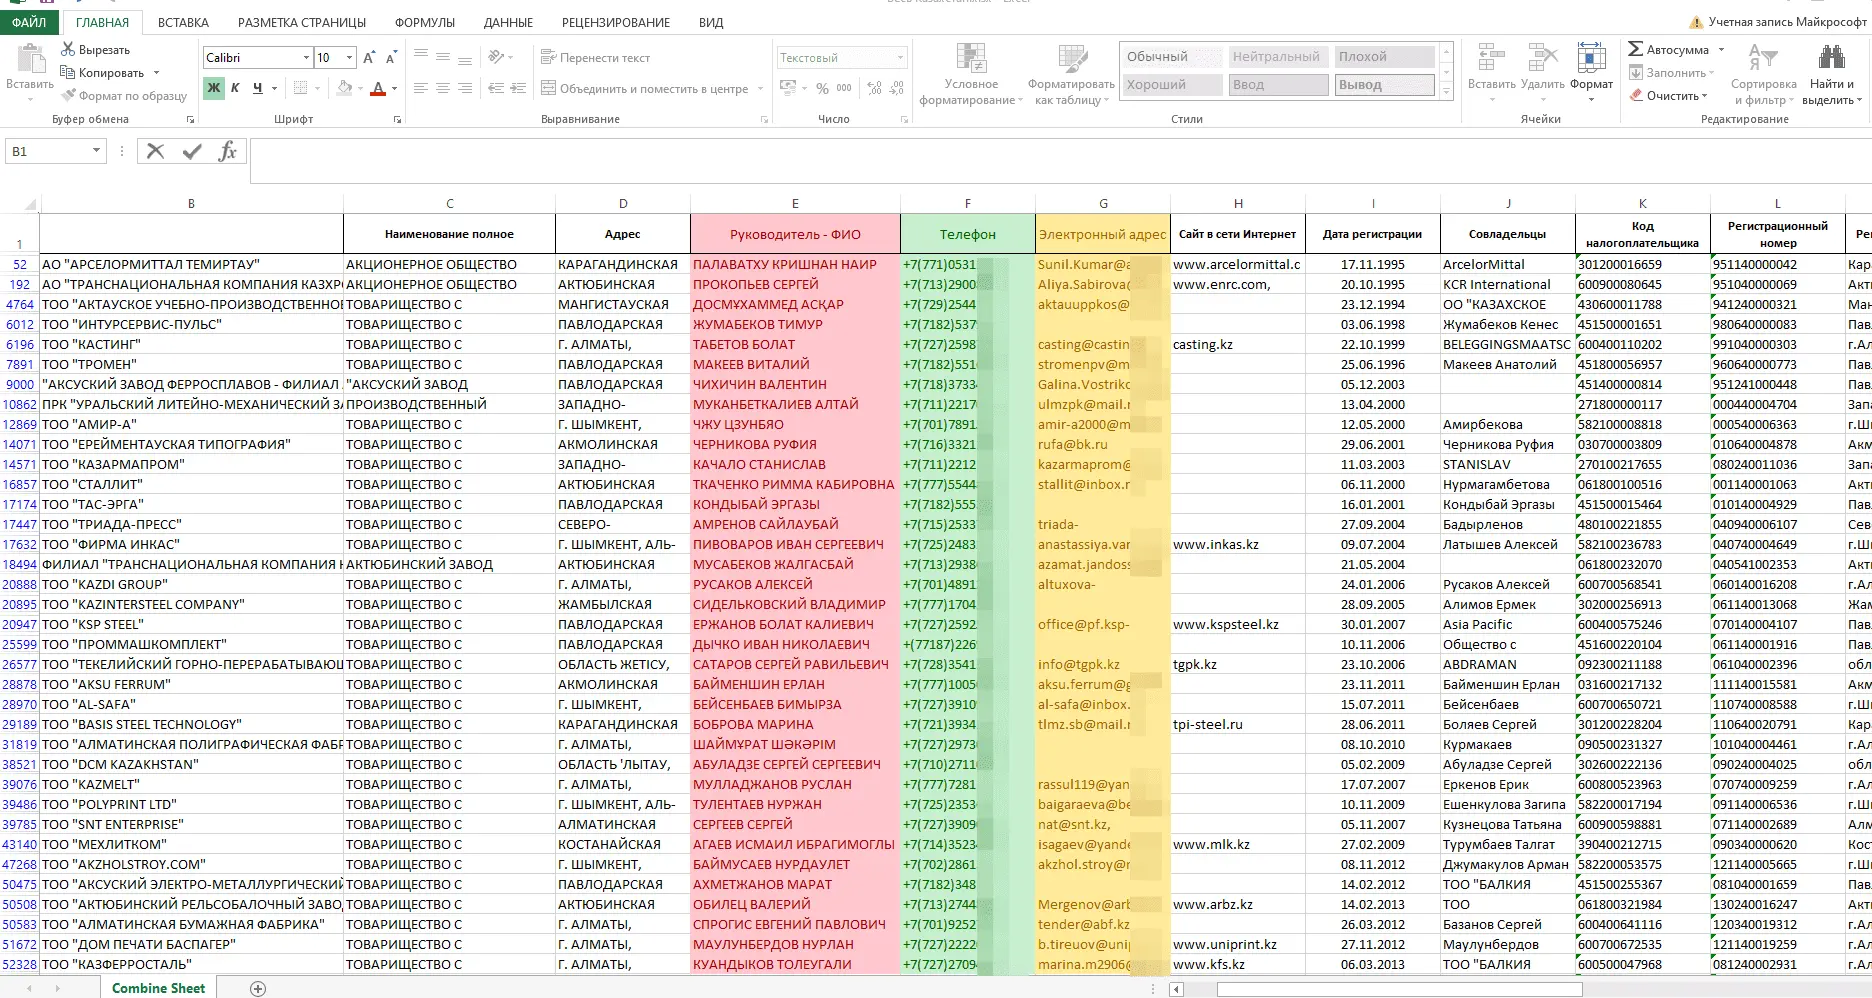Click the Cut (Вырезать) scissors icon
The image size is (1872, 998).
[68, 49]
